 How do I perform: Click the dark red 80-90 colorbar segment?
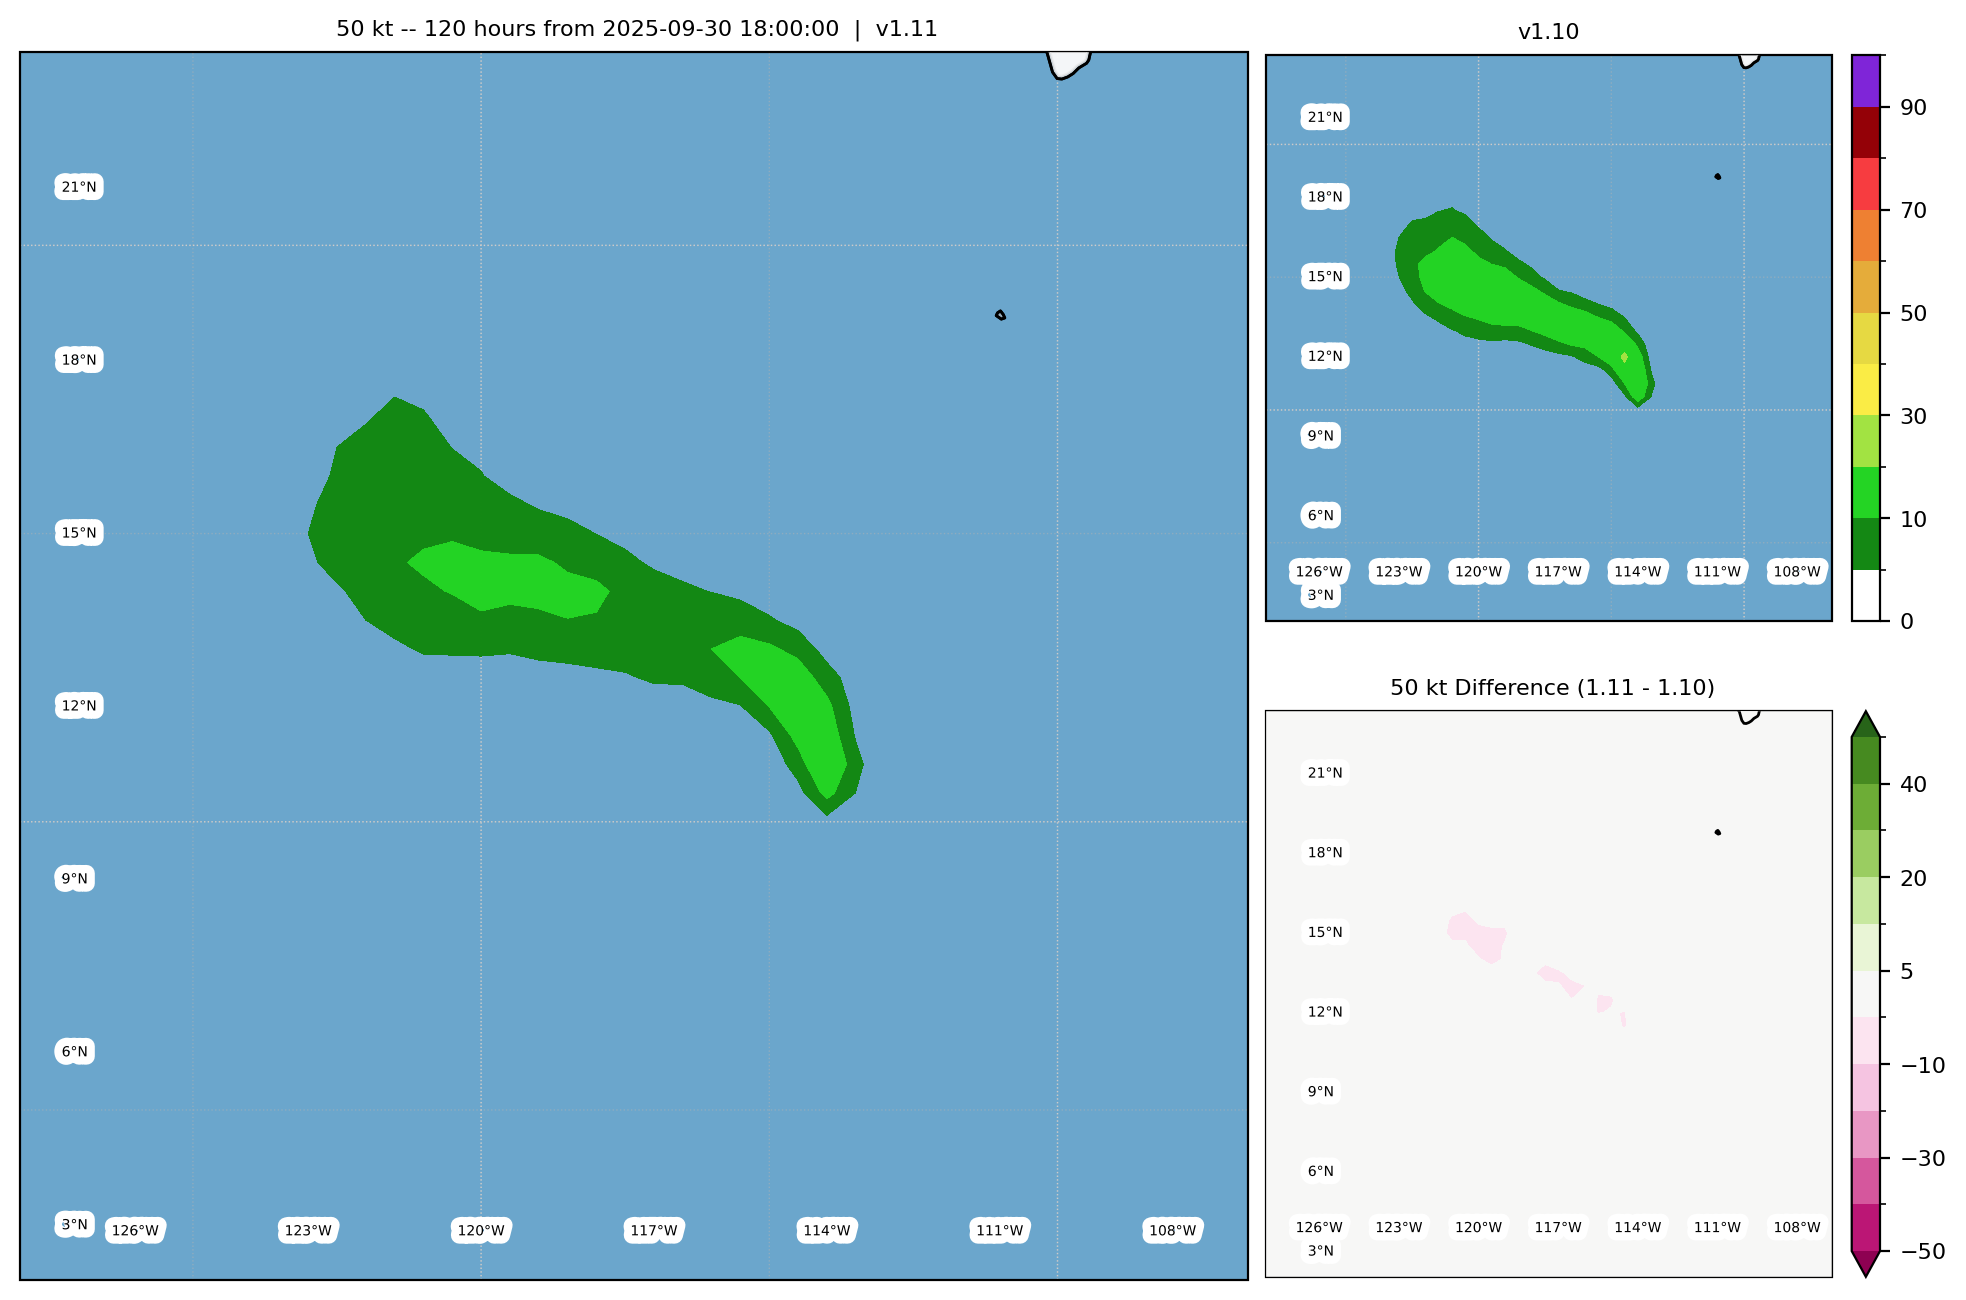[x=1866, y=132]
